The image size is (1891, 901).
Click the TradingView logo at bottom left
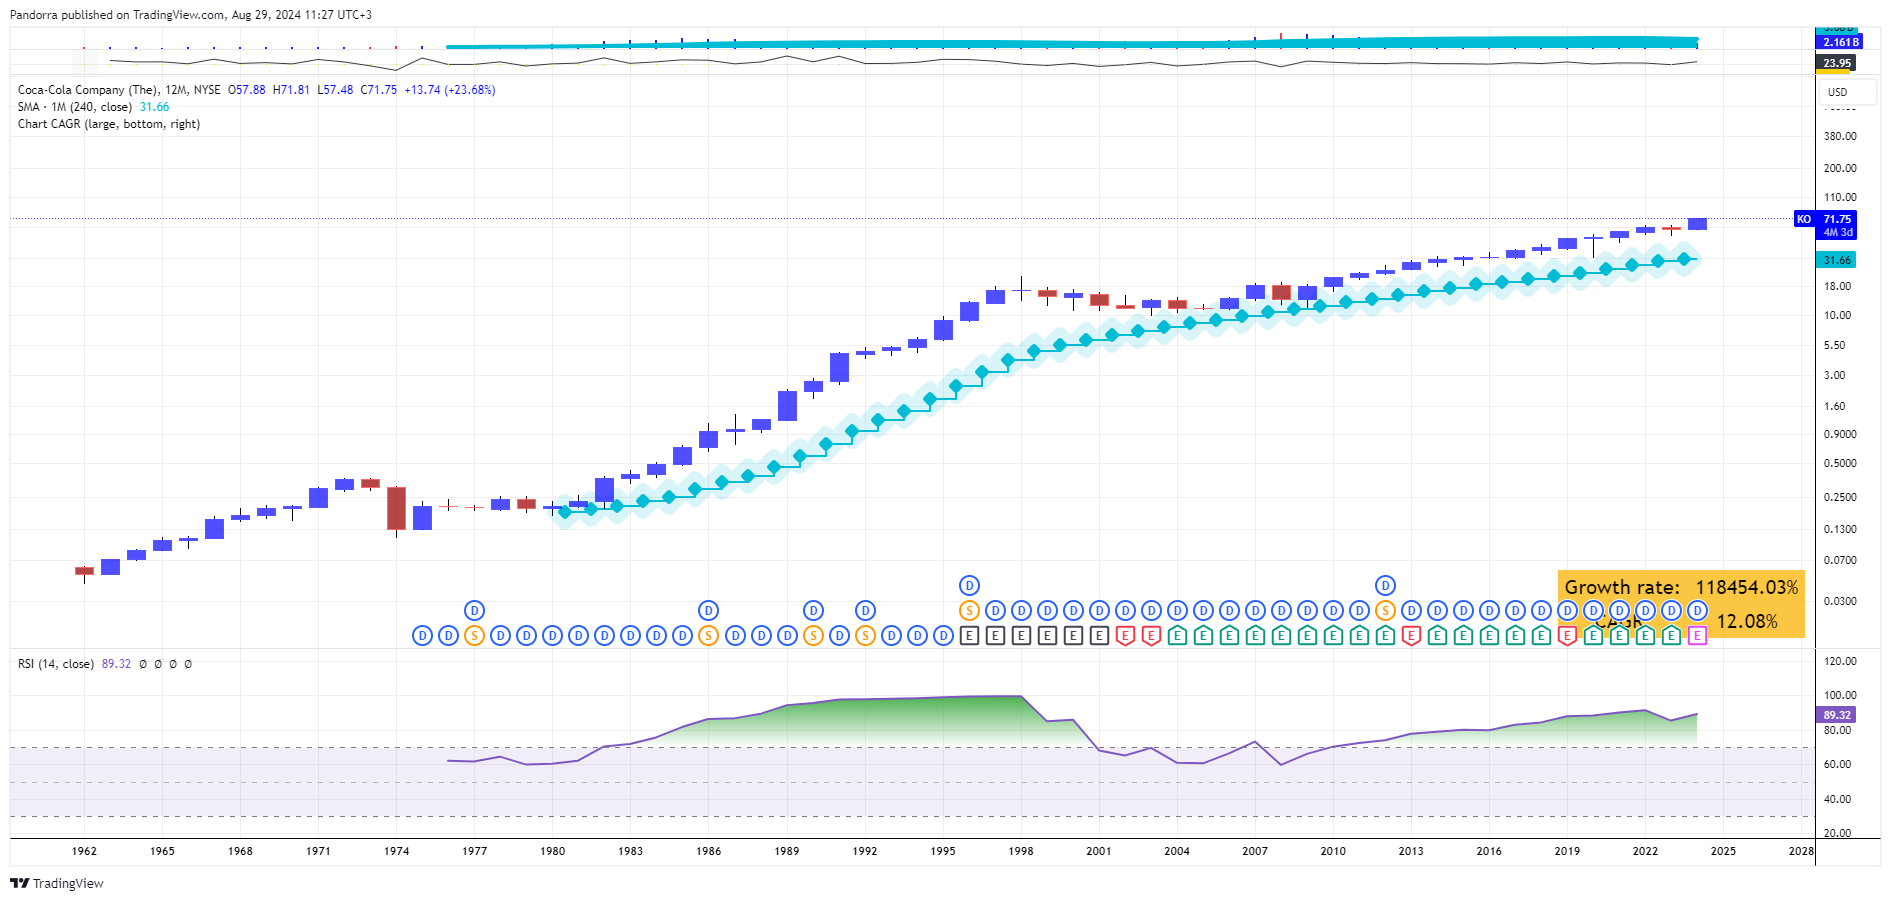coord(57,883)
